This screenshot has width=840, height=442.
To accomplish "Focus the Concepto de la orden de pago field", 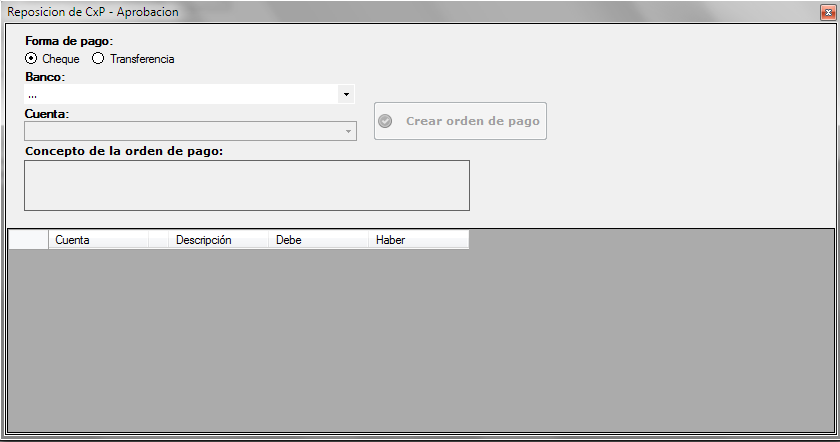I will 247,185.
